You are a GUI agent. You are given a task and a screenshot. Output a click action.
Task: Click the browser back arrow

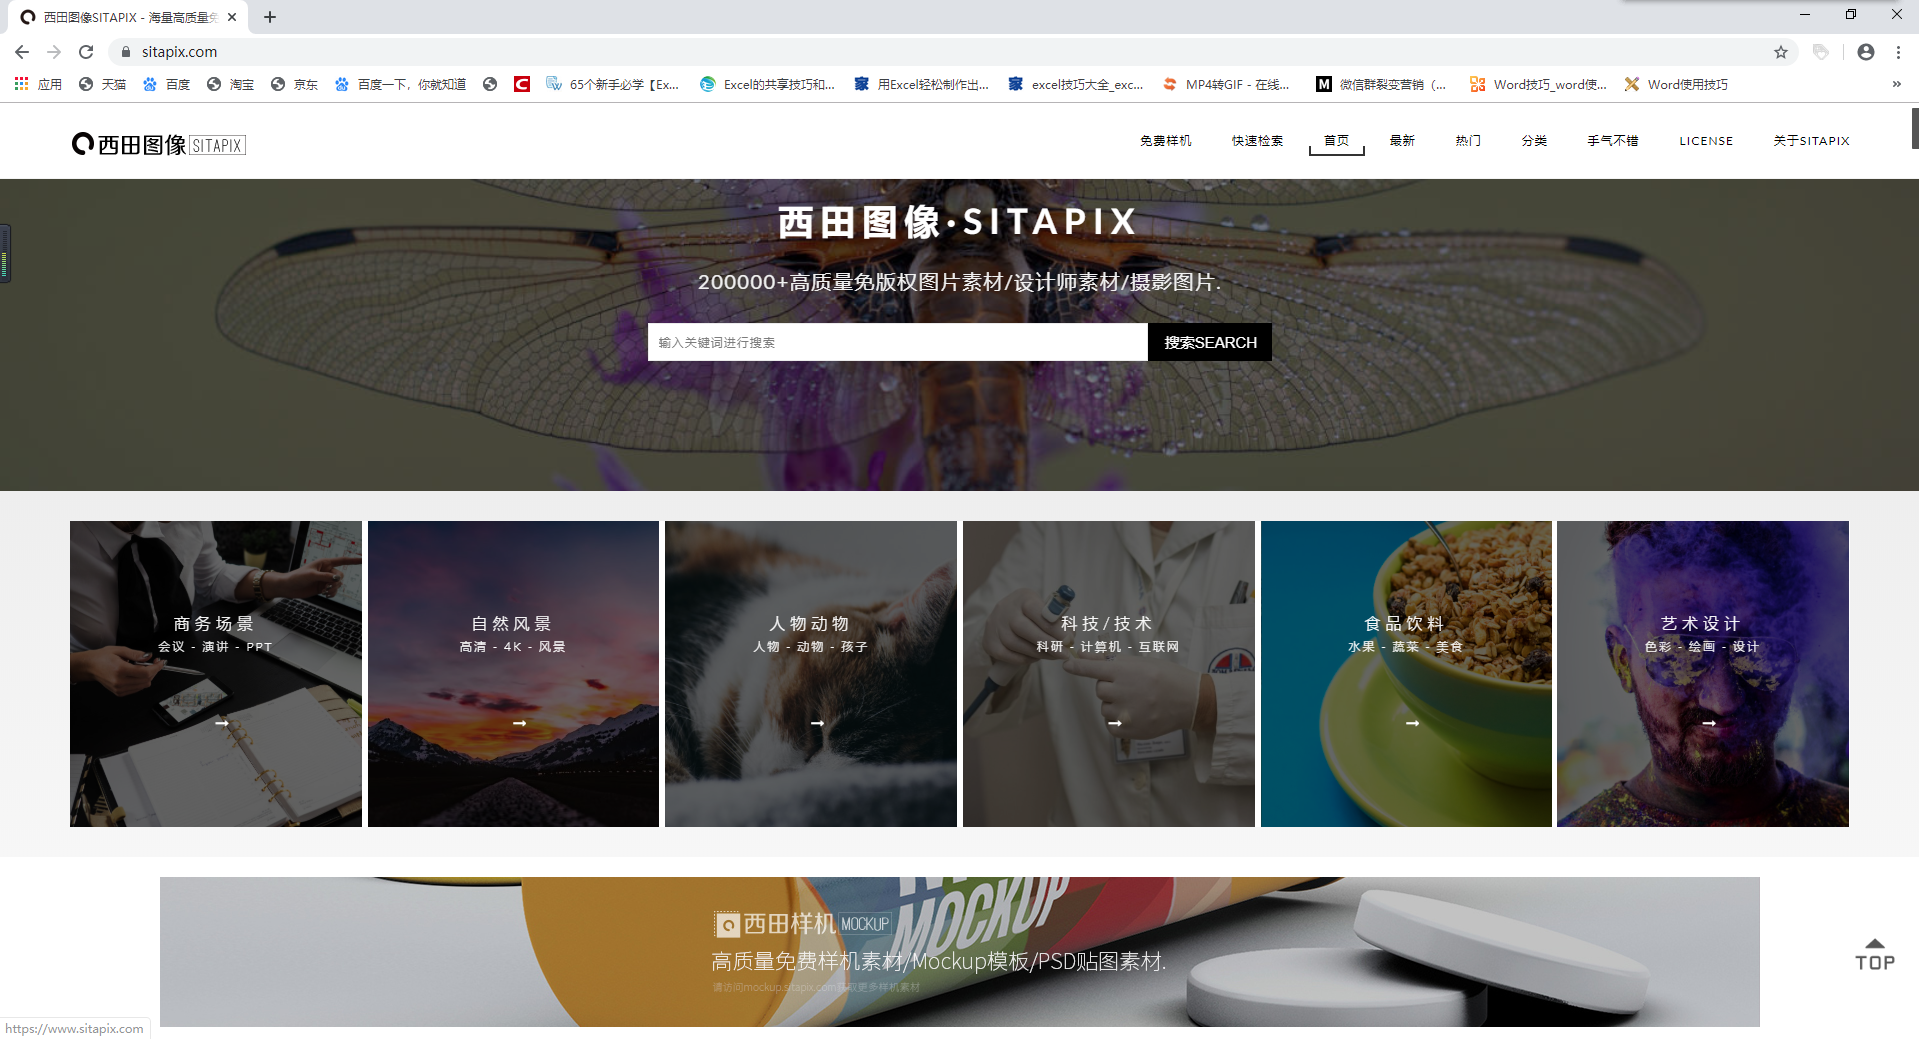pos(22,52)
